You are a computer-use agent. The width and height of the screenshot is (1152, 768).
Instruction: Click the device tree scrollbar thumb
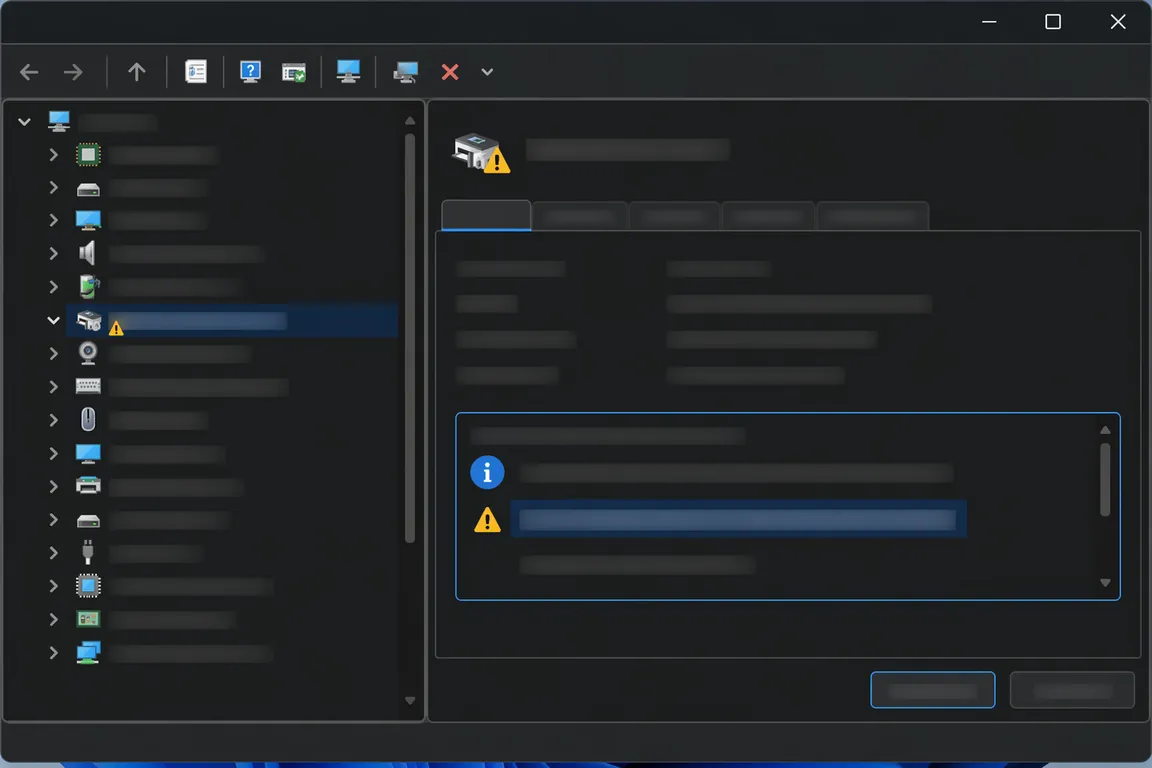point(410,338)
